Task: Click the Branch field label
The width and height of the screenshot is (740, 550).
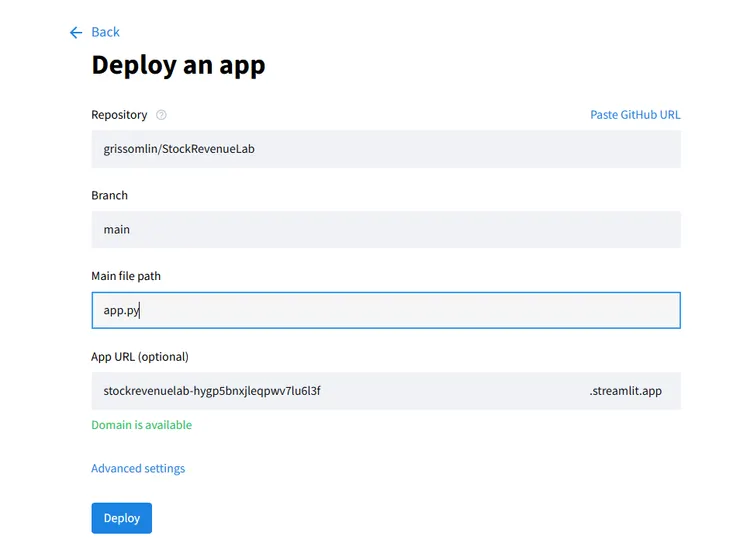Action: (109, 195)
